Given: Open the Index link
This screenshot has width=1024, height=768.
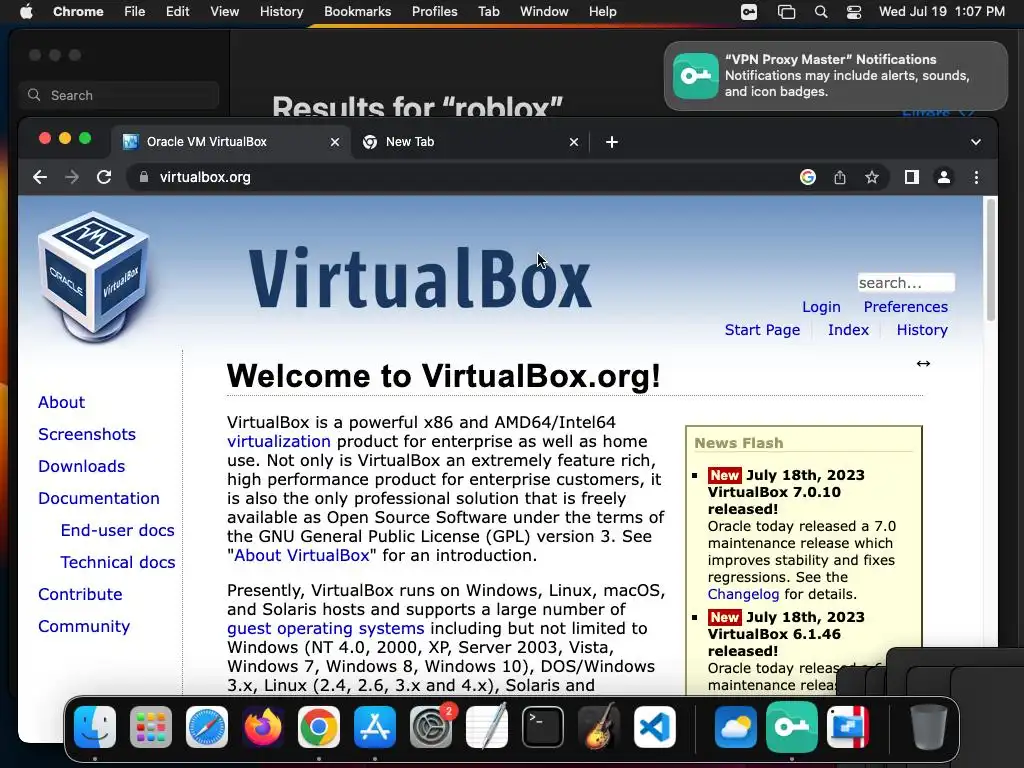Looking at the screenshot, I should (848, 330).
